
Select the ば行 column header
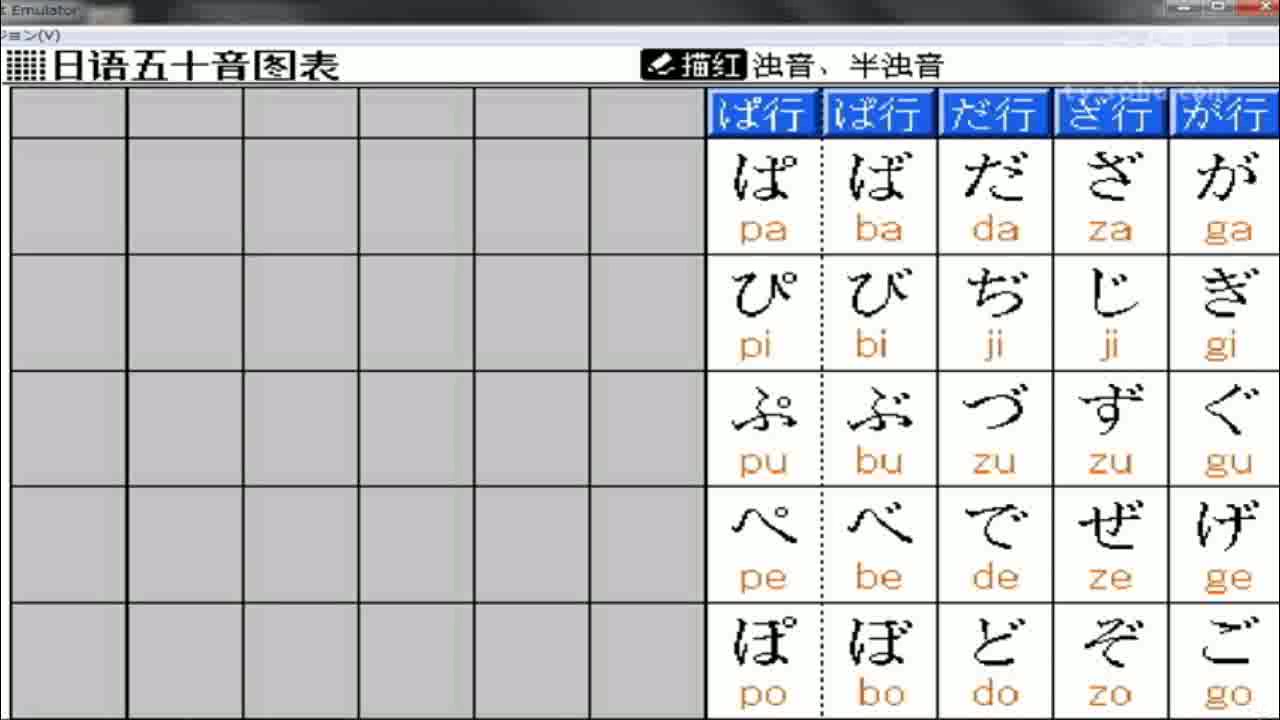click(x=880, y=113)
